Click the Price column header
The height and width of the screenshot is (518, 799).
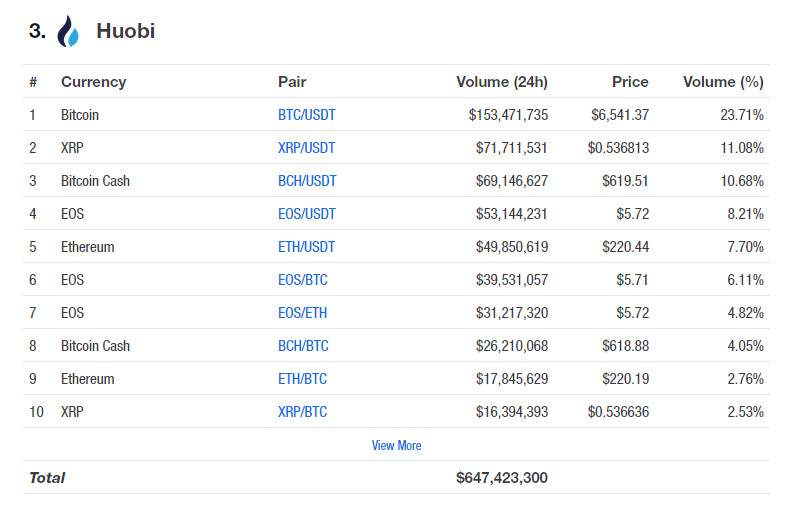[x=630, y=82]
